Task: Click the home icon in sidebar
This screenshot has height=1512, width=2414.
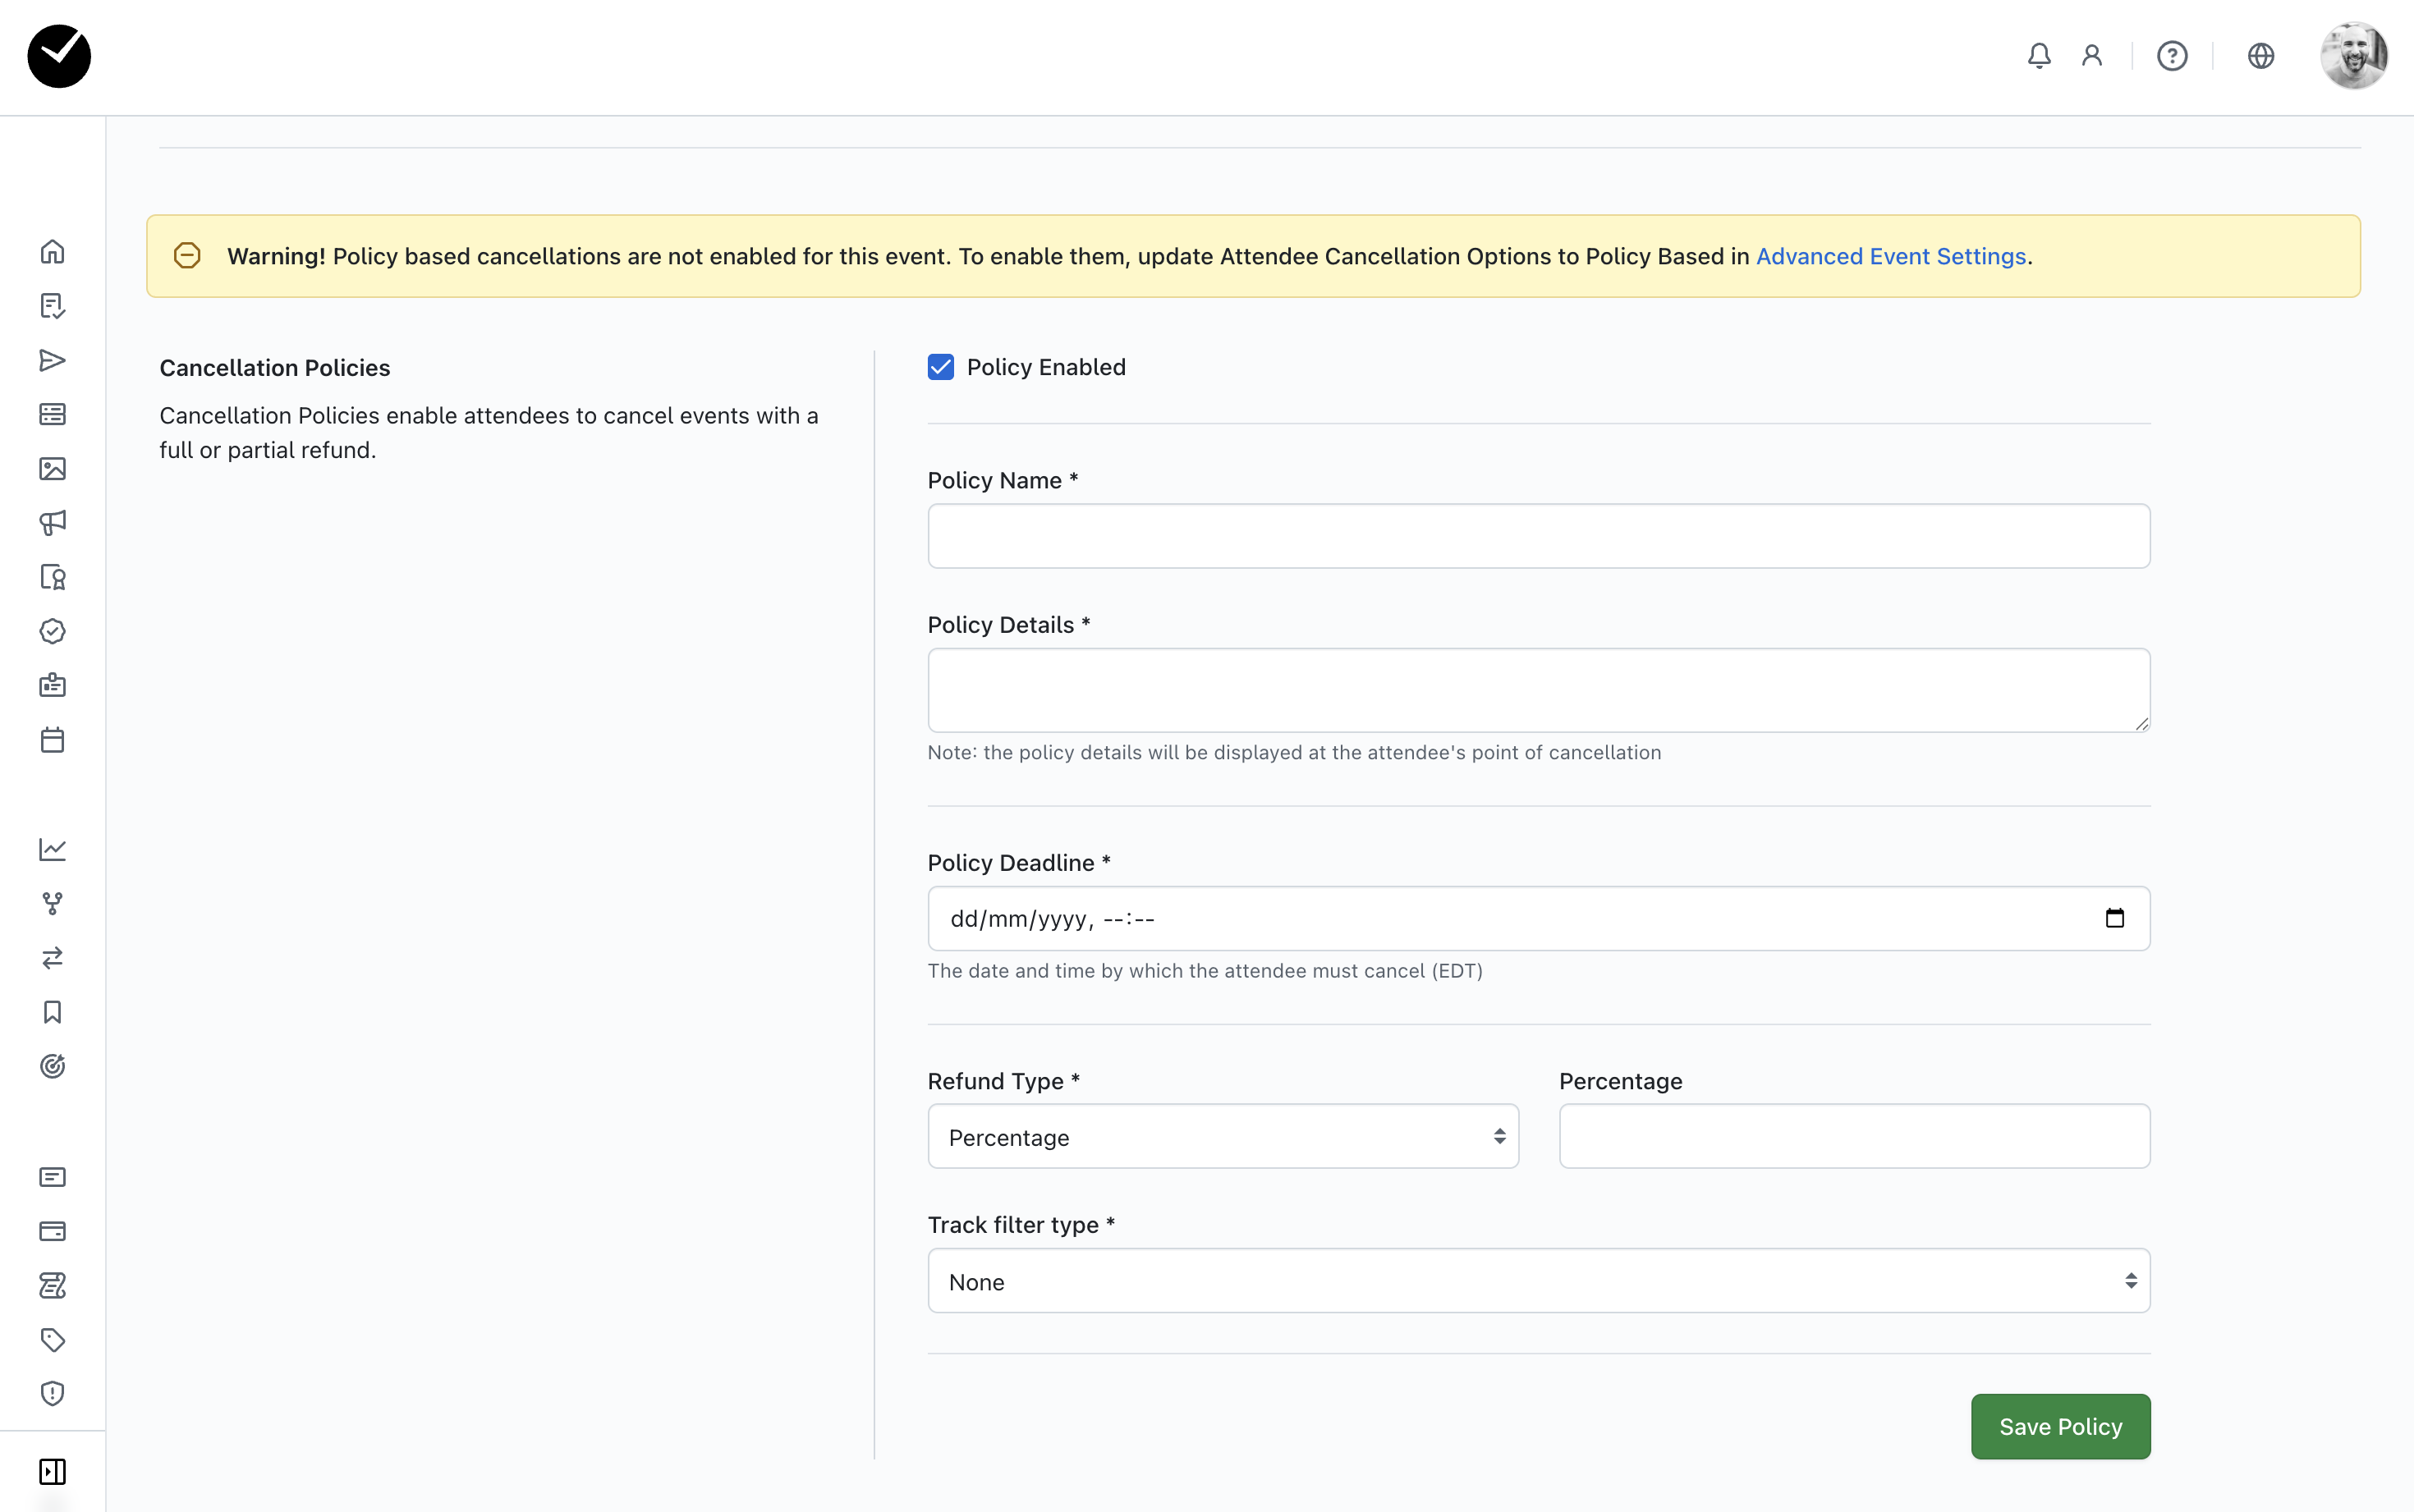Action: point(52,251)
